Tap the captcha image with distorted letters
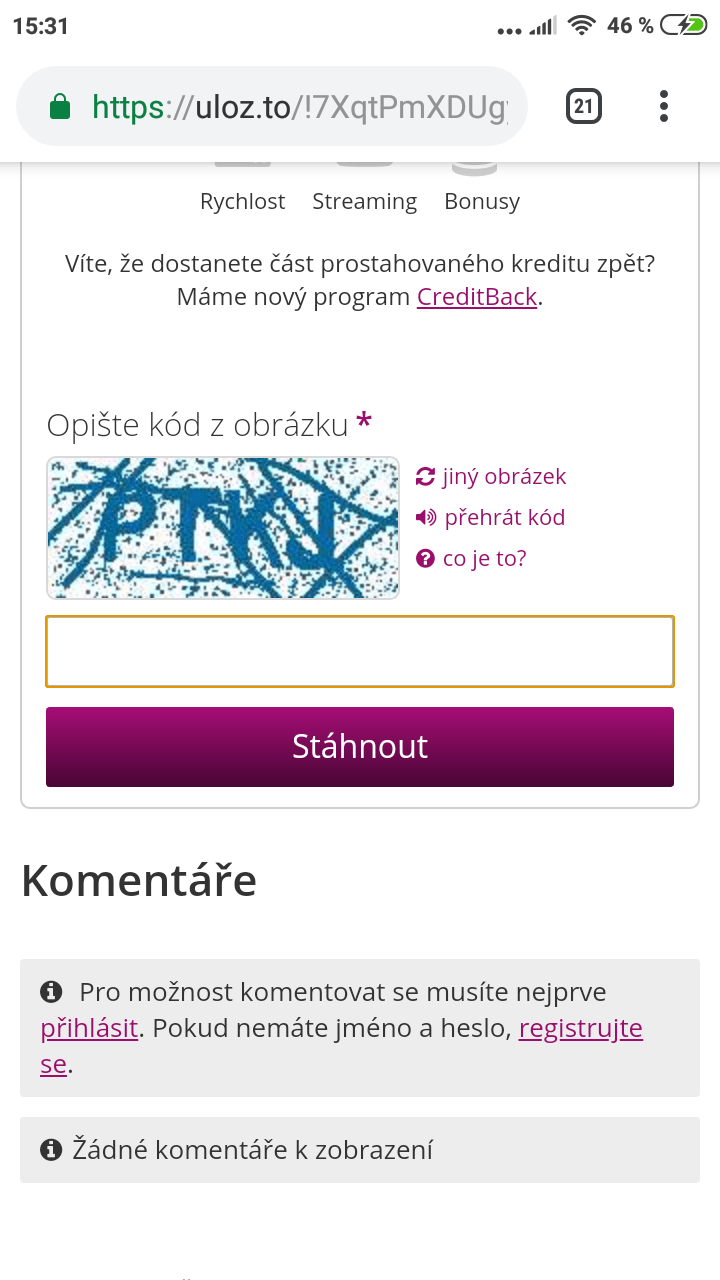 click(223, 528)
